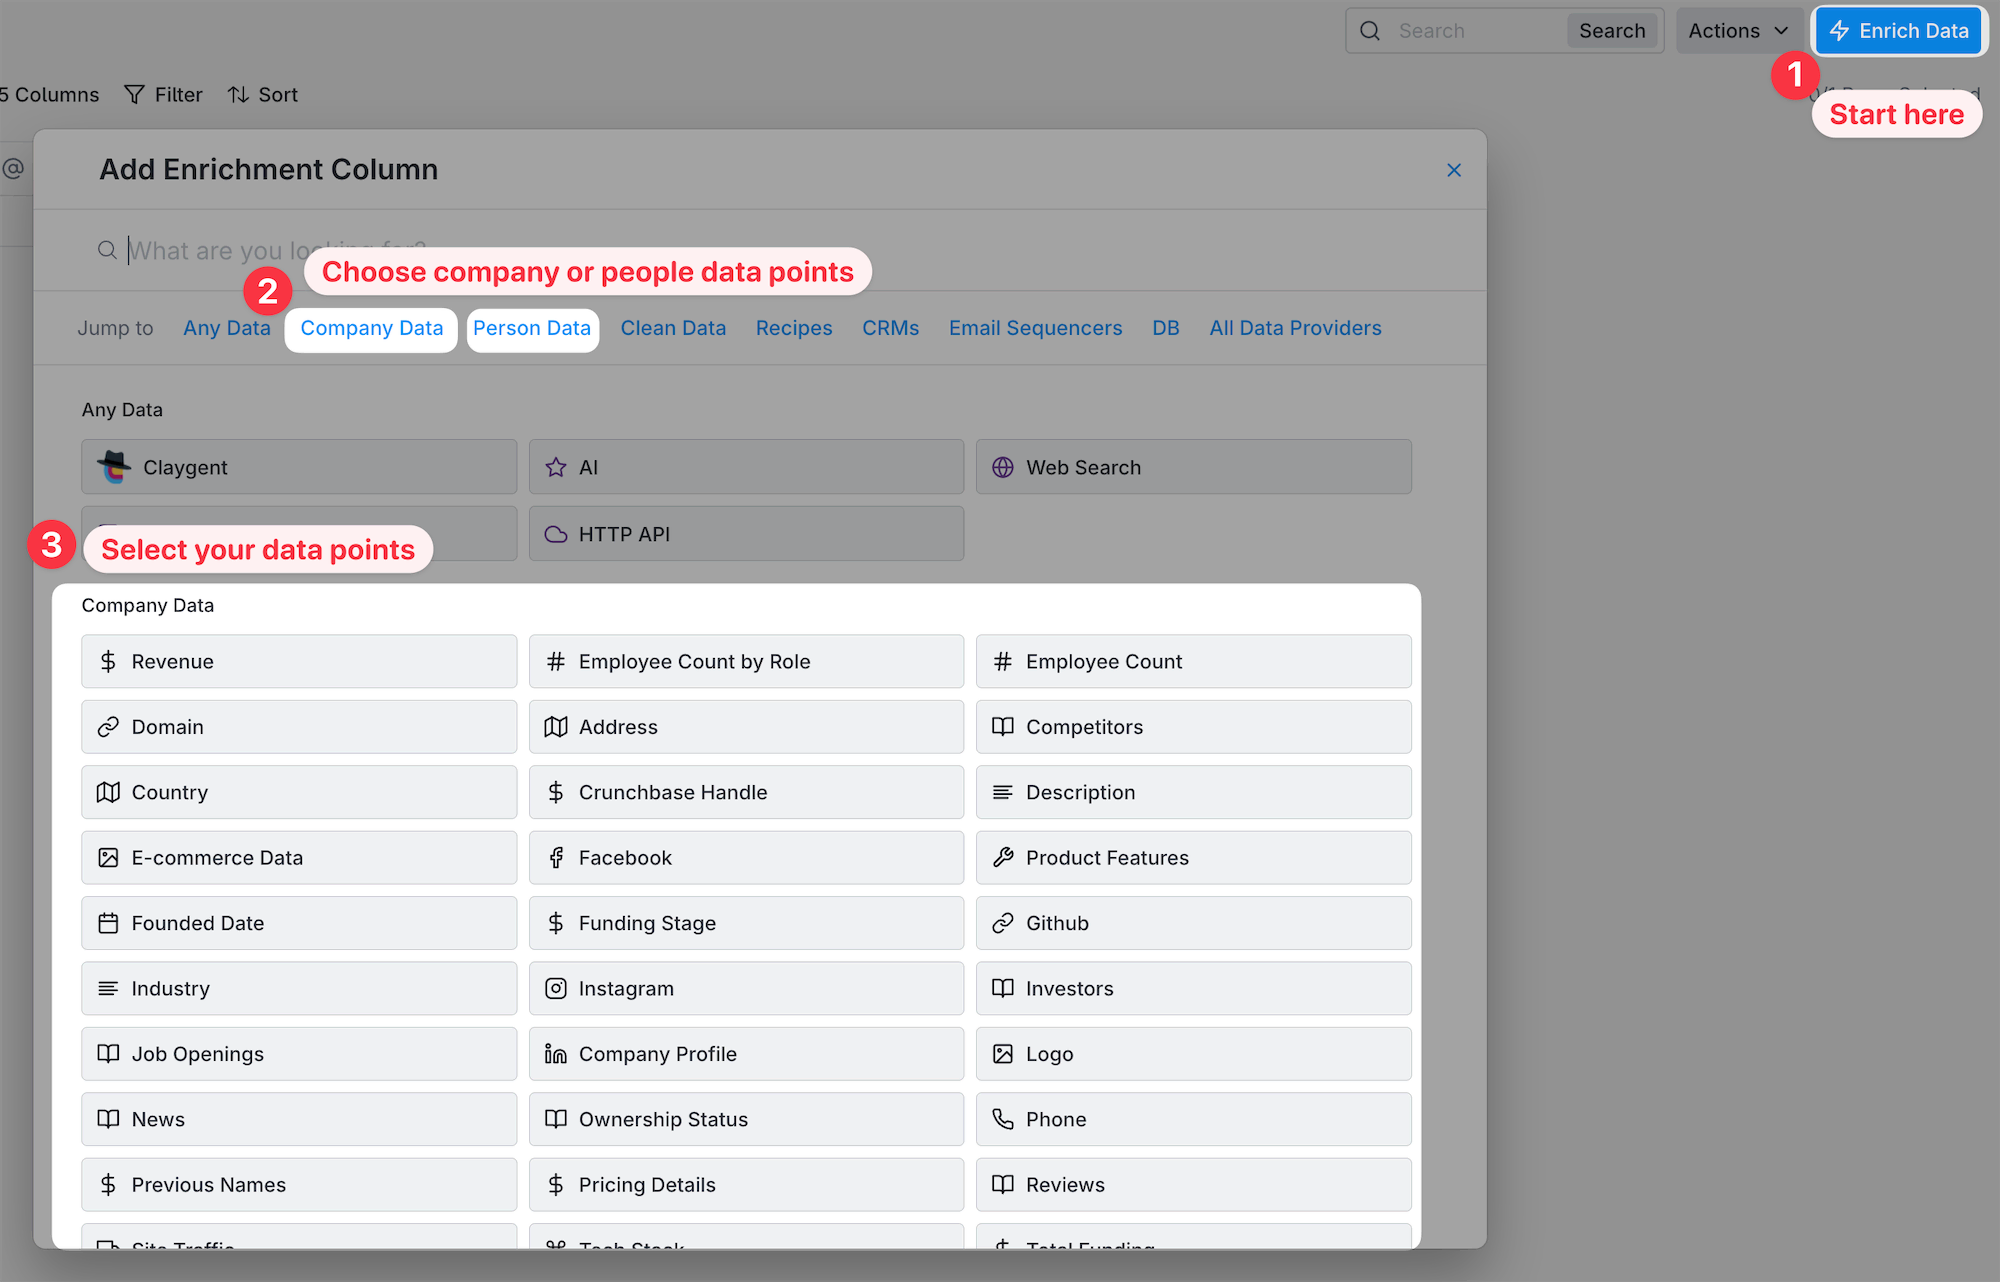Click the Phone handset icon

(x=1003, y=1119)
